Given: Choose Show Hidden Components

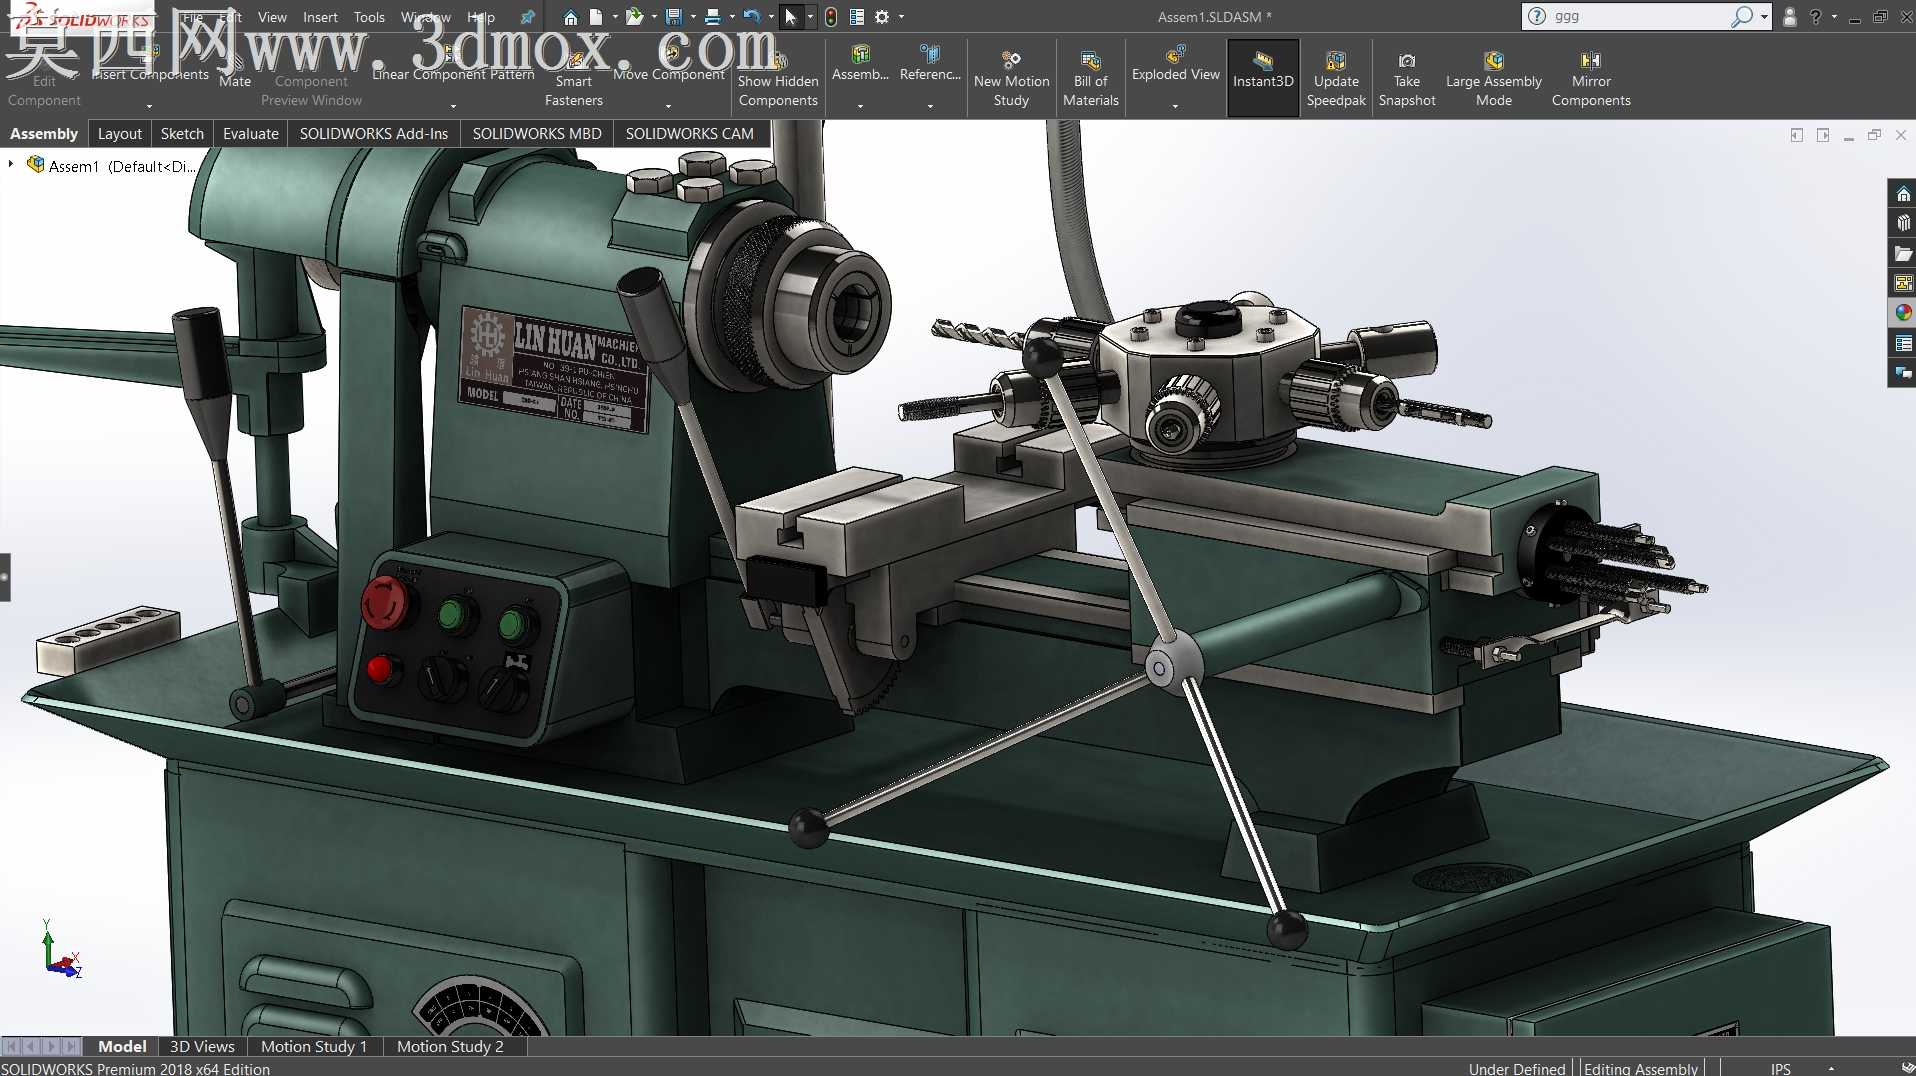Looking at the screenshot, I should pos(778,78).
